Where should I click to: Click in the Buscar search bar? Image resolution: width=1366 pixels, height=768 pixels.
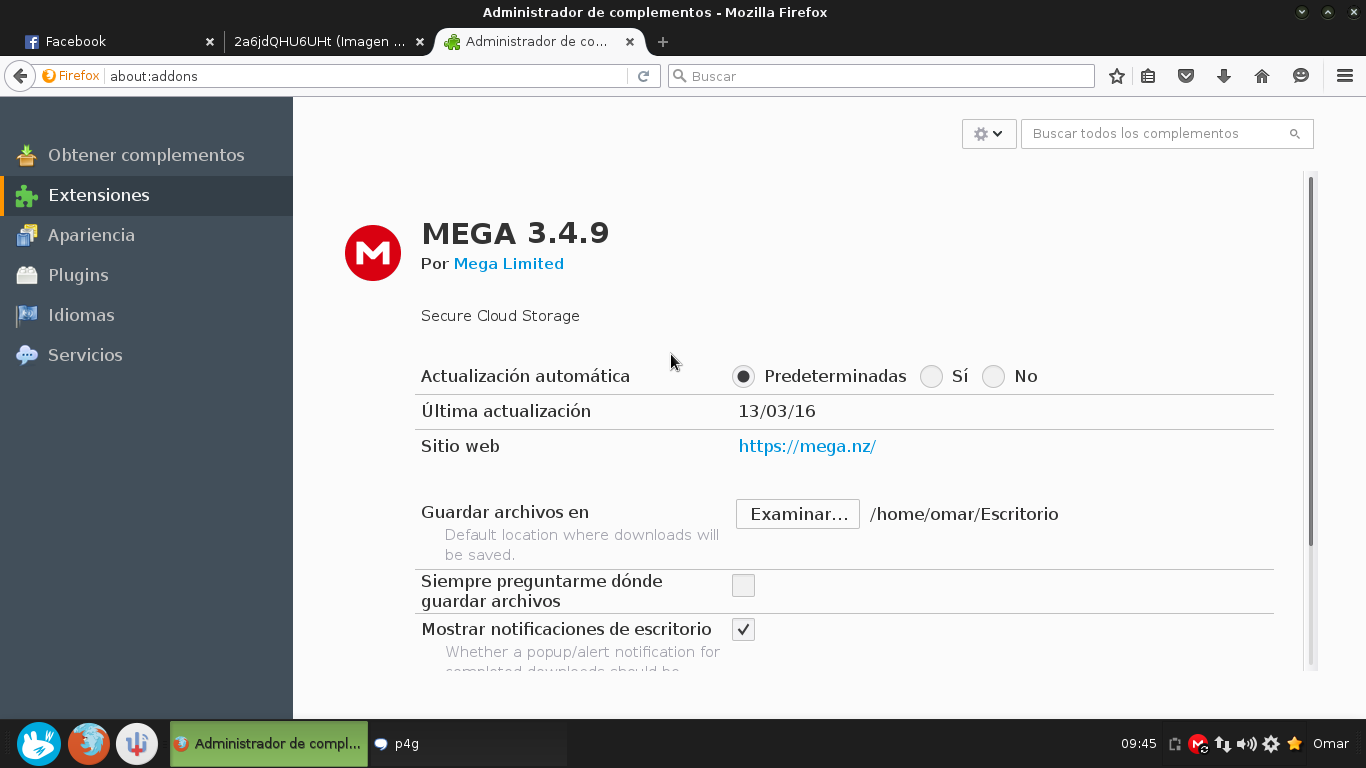click(881, 76)
